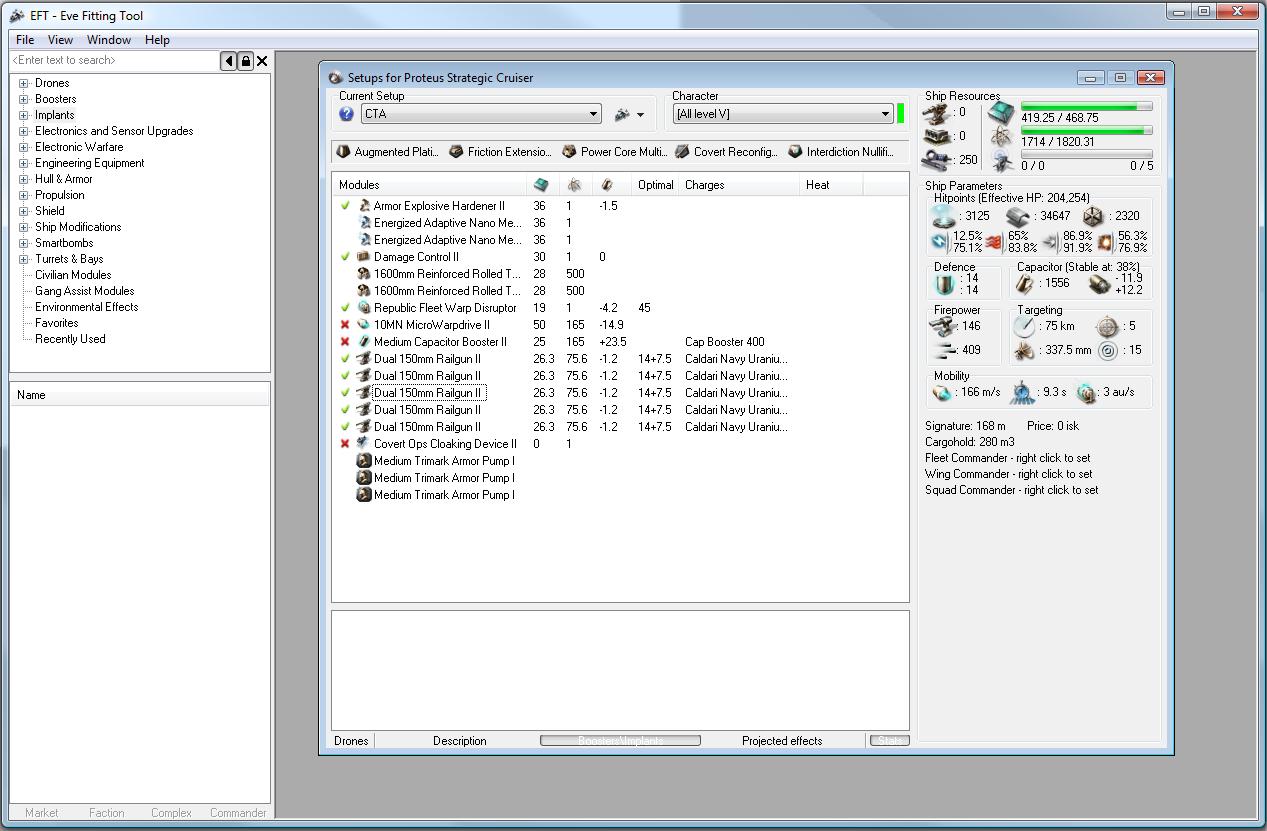Toggle first Dual 150mm Railgun II checkmark
1267x831 pixels.
tap(345, 359)
